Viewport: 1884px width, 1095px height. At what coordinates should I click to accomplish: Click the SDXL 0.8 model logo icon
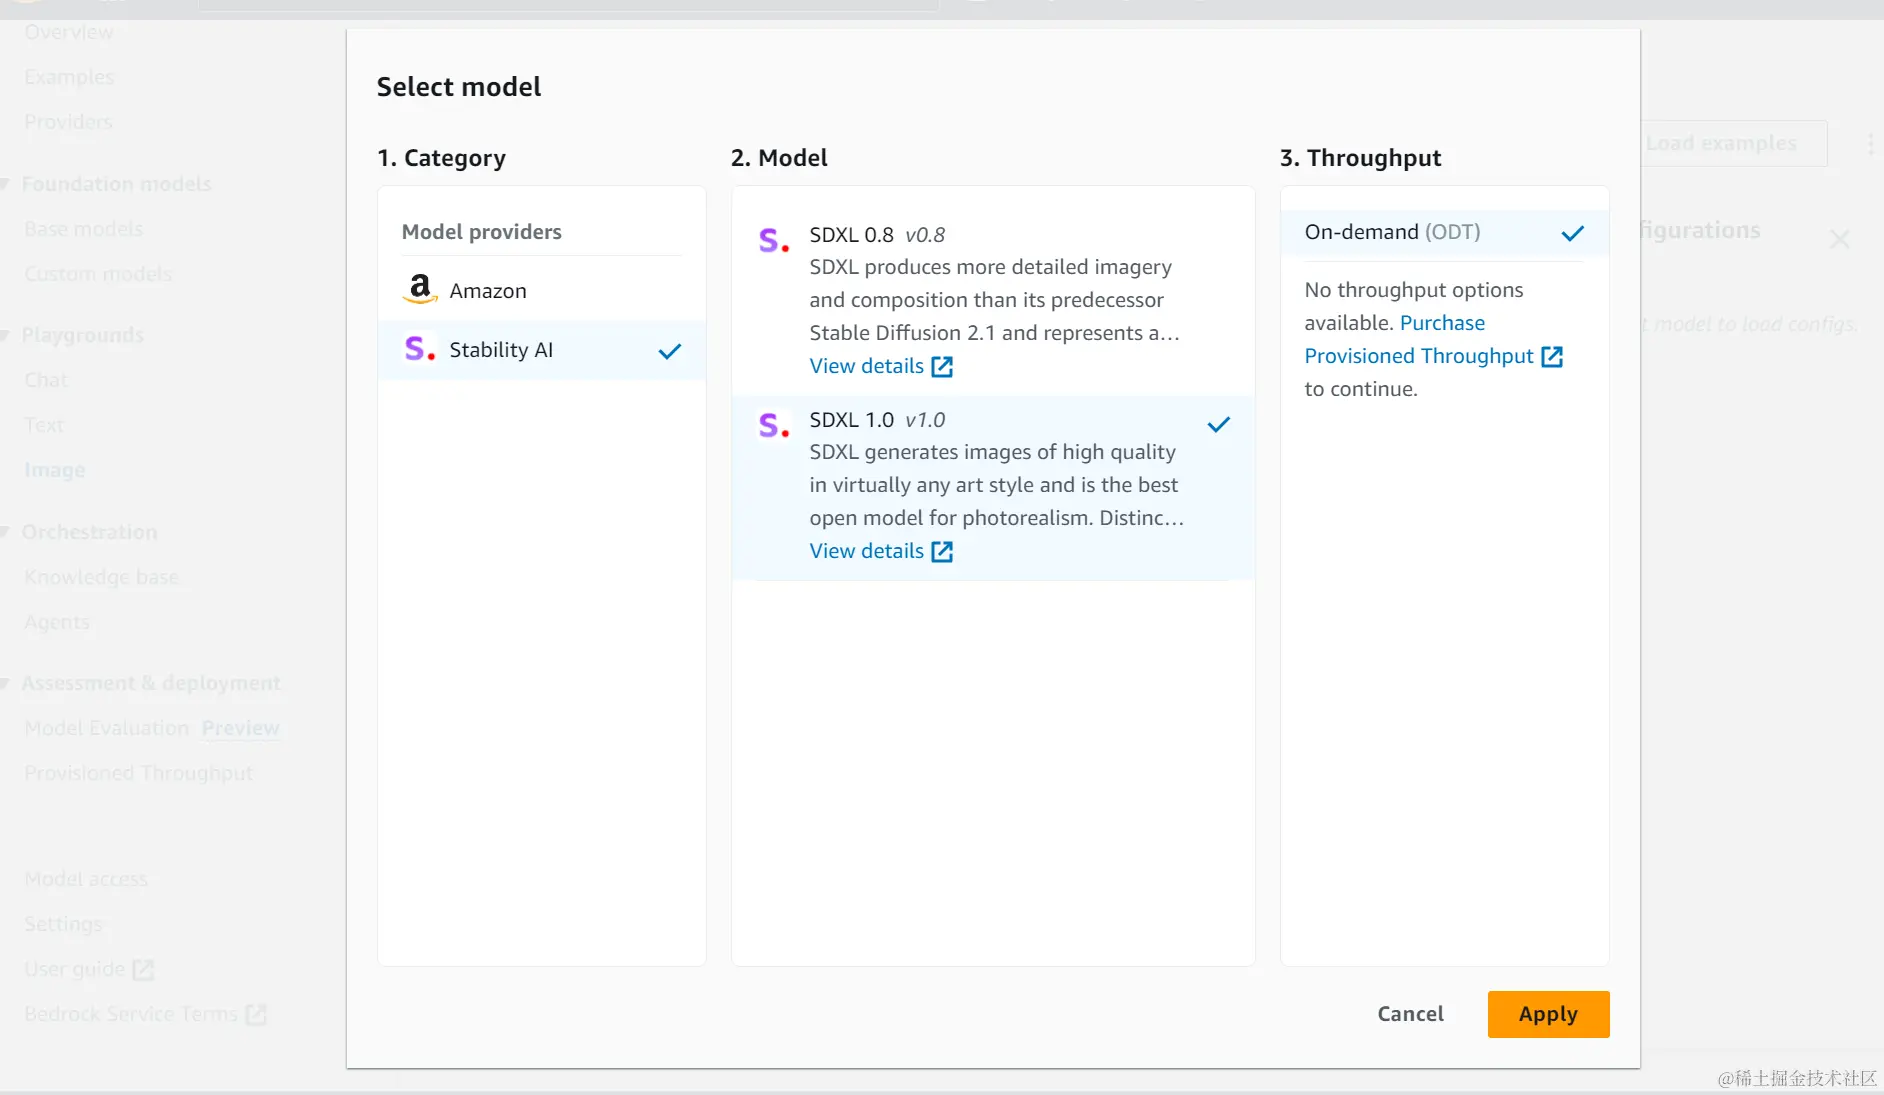click(773, 240)
